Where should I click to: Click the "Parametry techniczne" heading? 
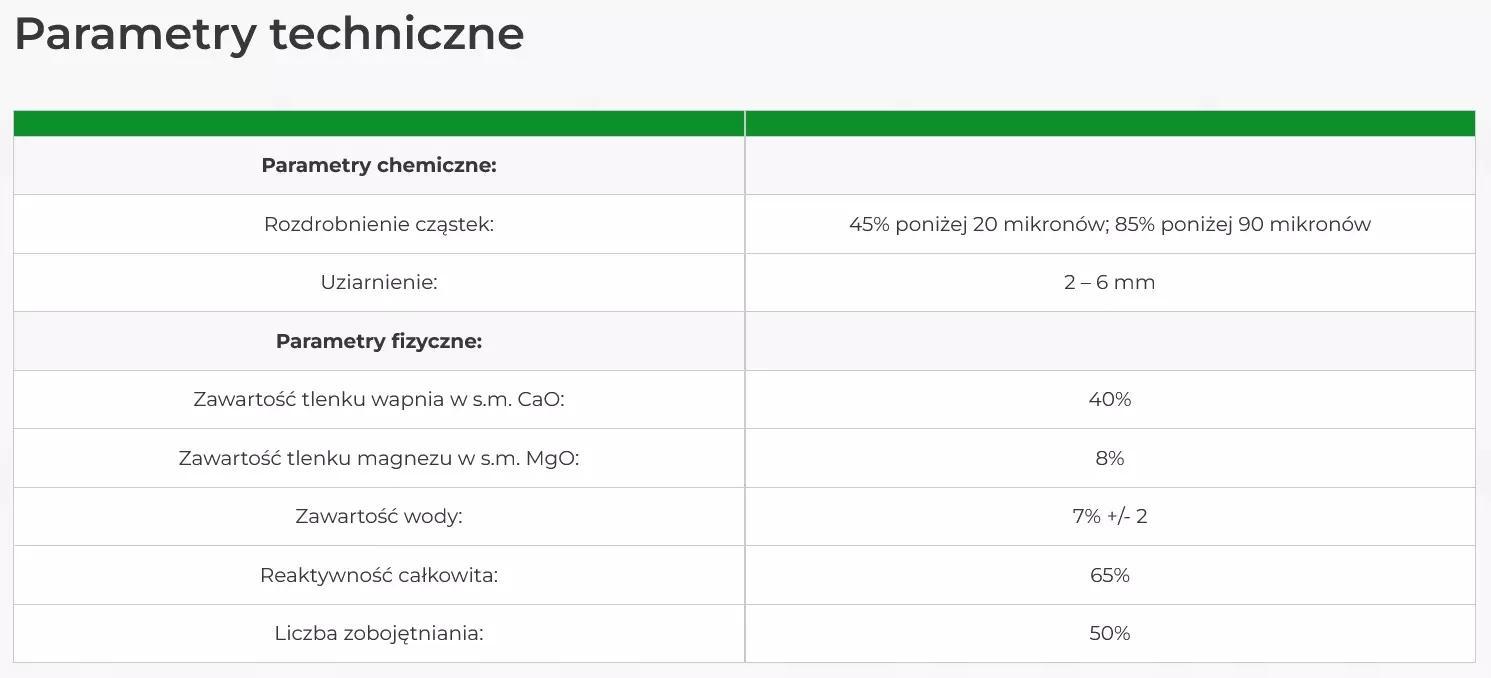tap(269, 35)
